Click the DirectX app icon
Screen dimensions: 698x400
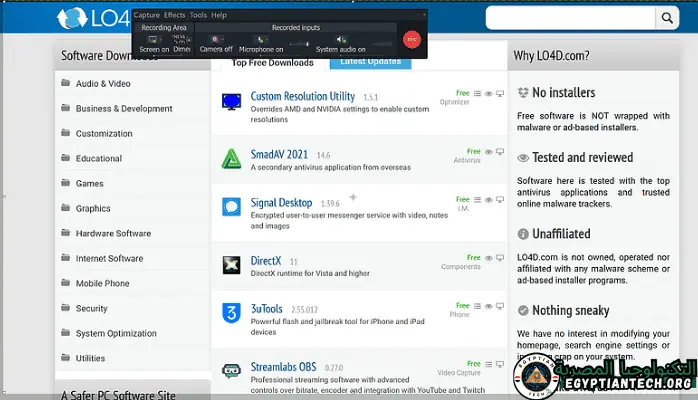pyautogui.click(x=231, y=265)
